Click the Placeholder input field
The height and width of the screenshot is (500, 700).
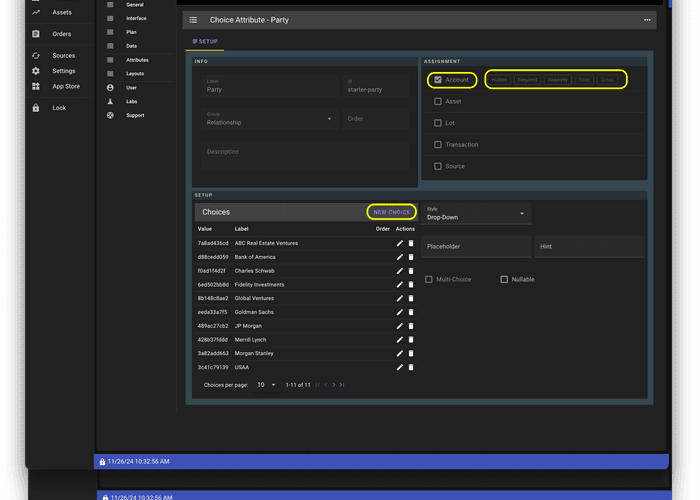click(475, 246)
